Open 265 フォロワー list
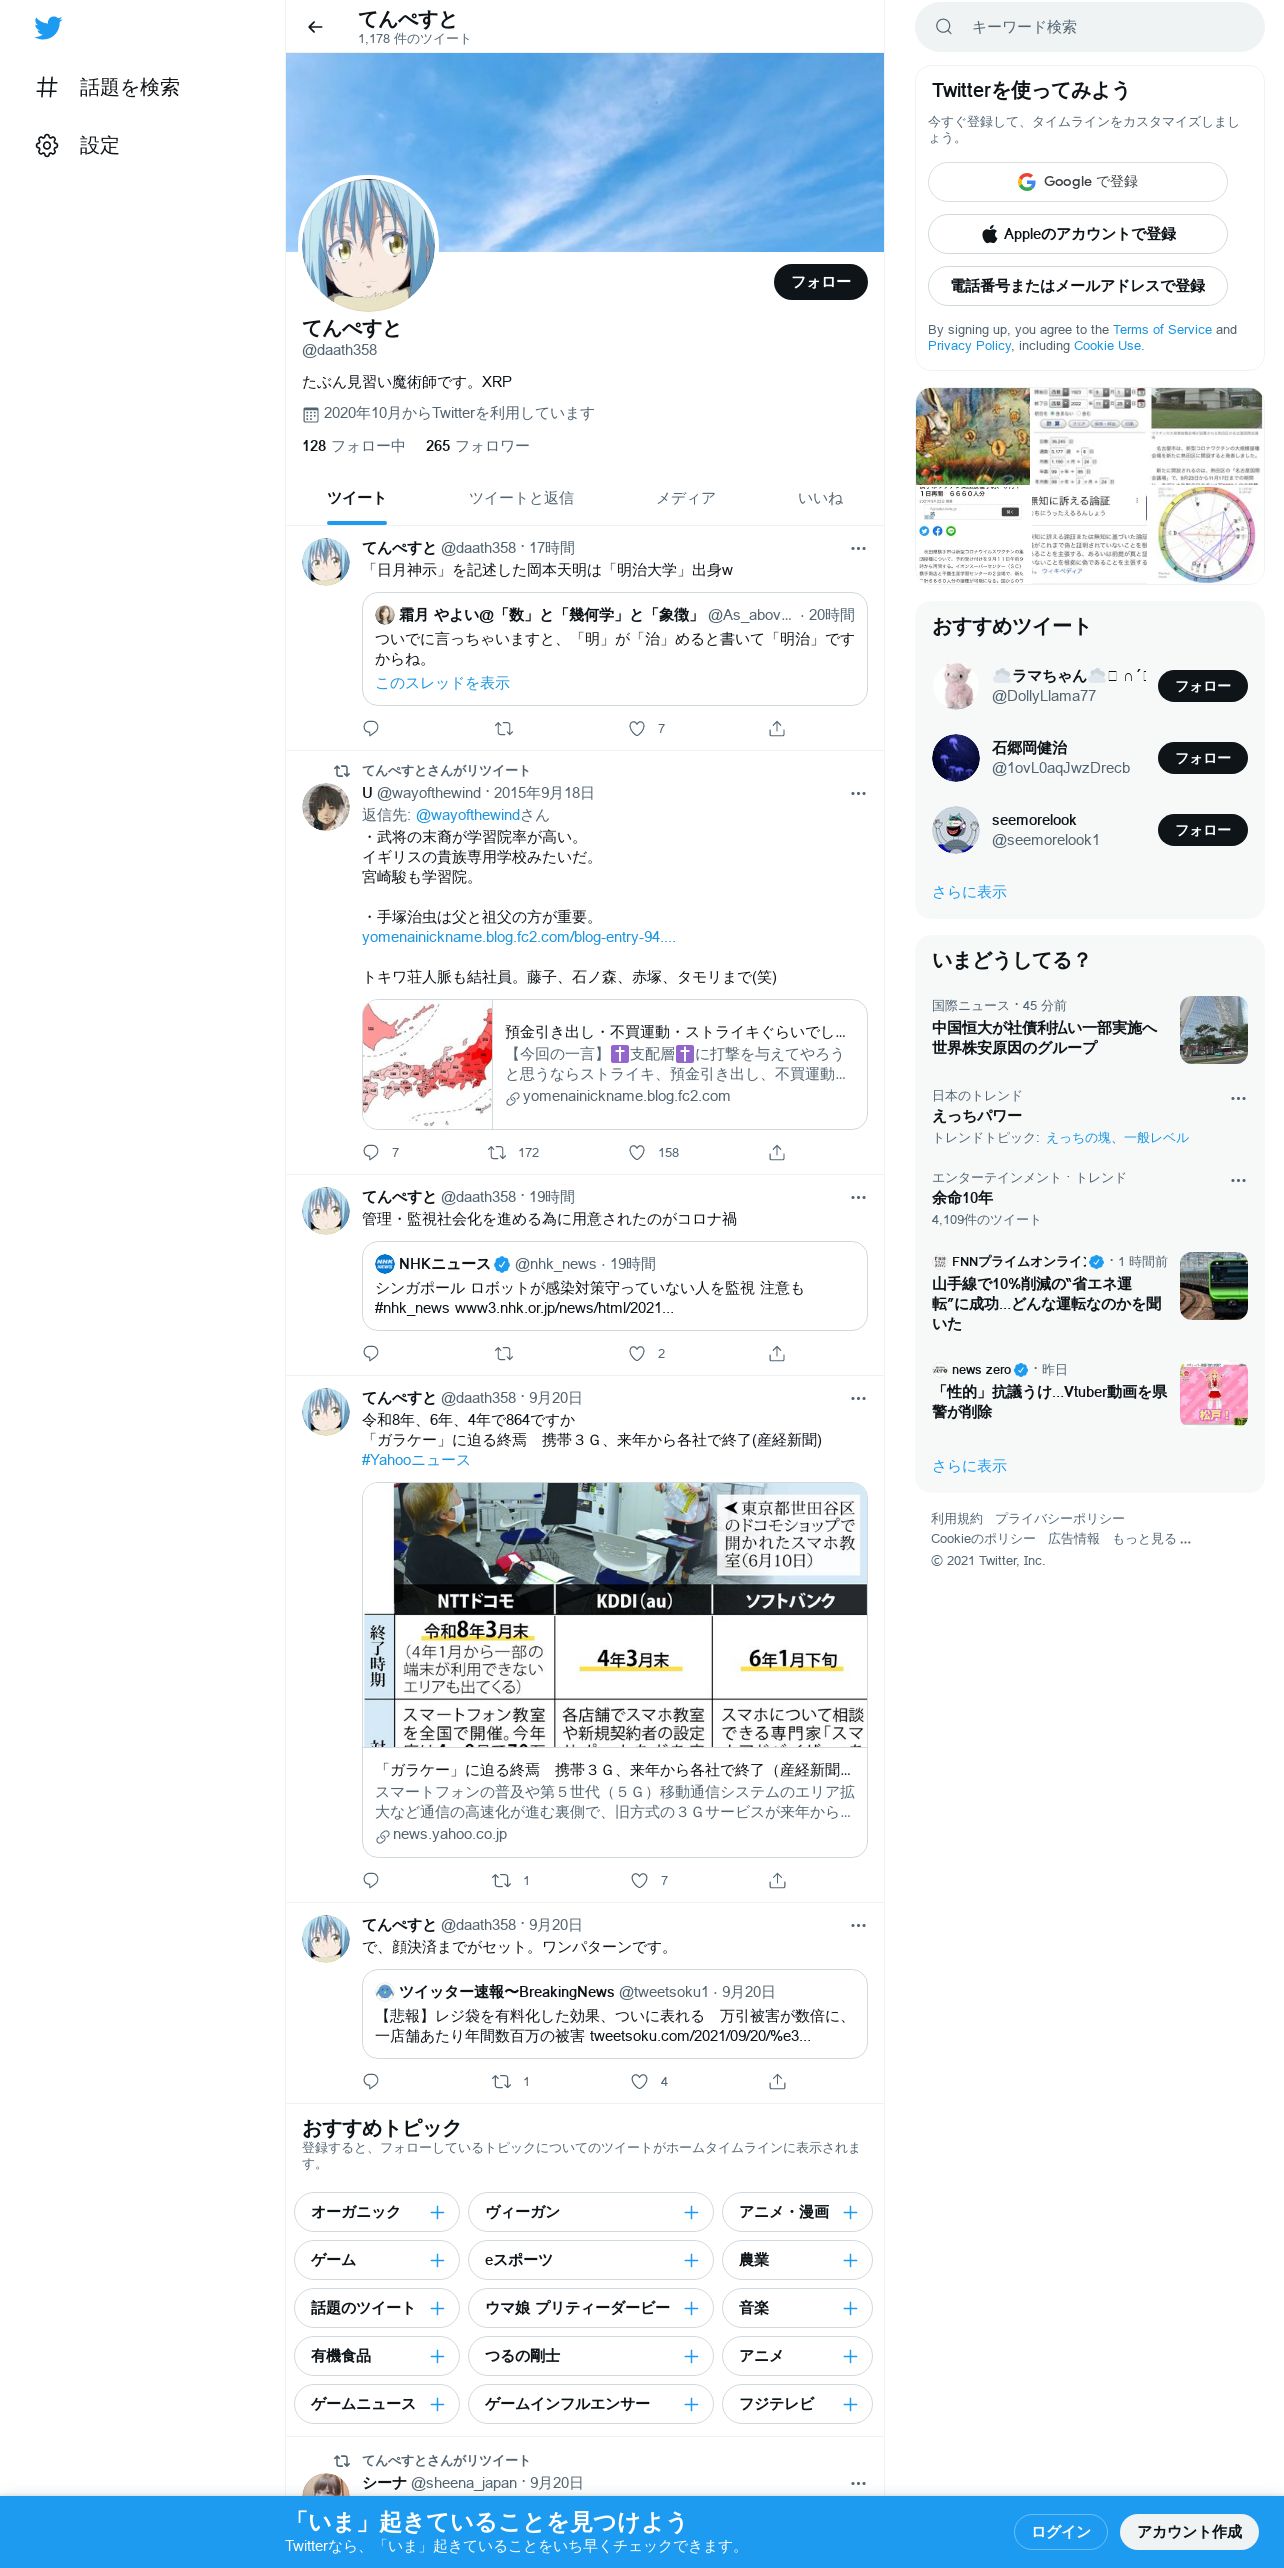1284x2568 pixels. [477, 446]
